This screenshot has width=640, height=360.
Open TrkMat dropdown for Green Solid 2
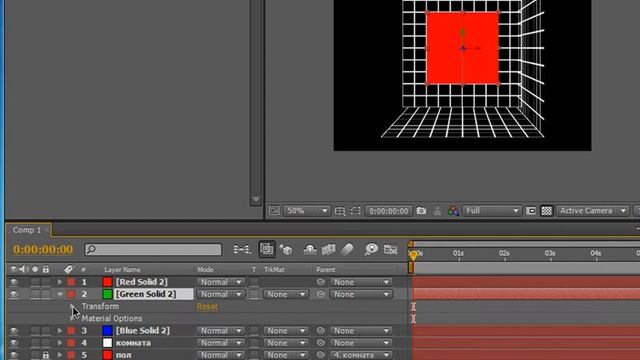click(285, 294)
